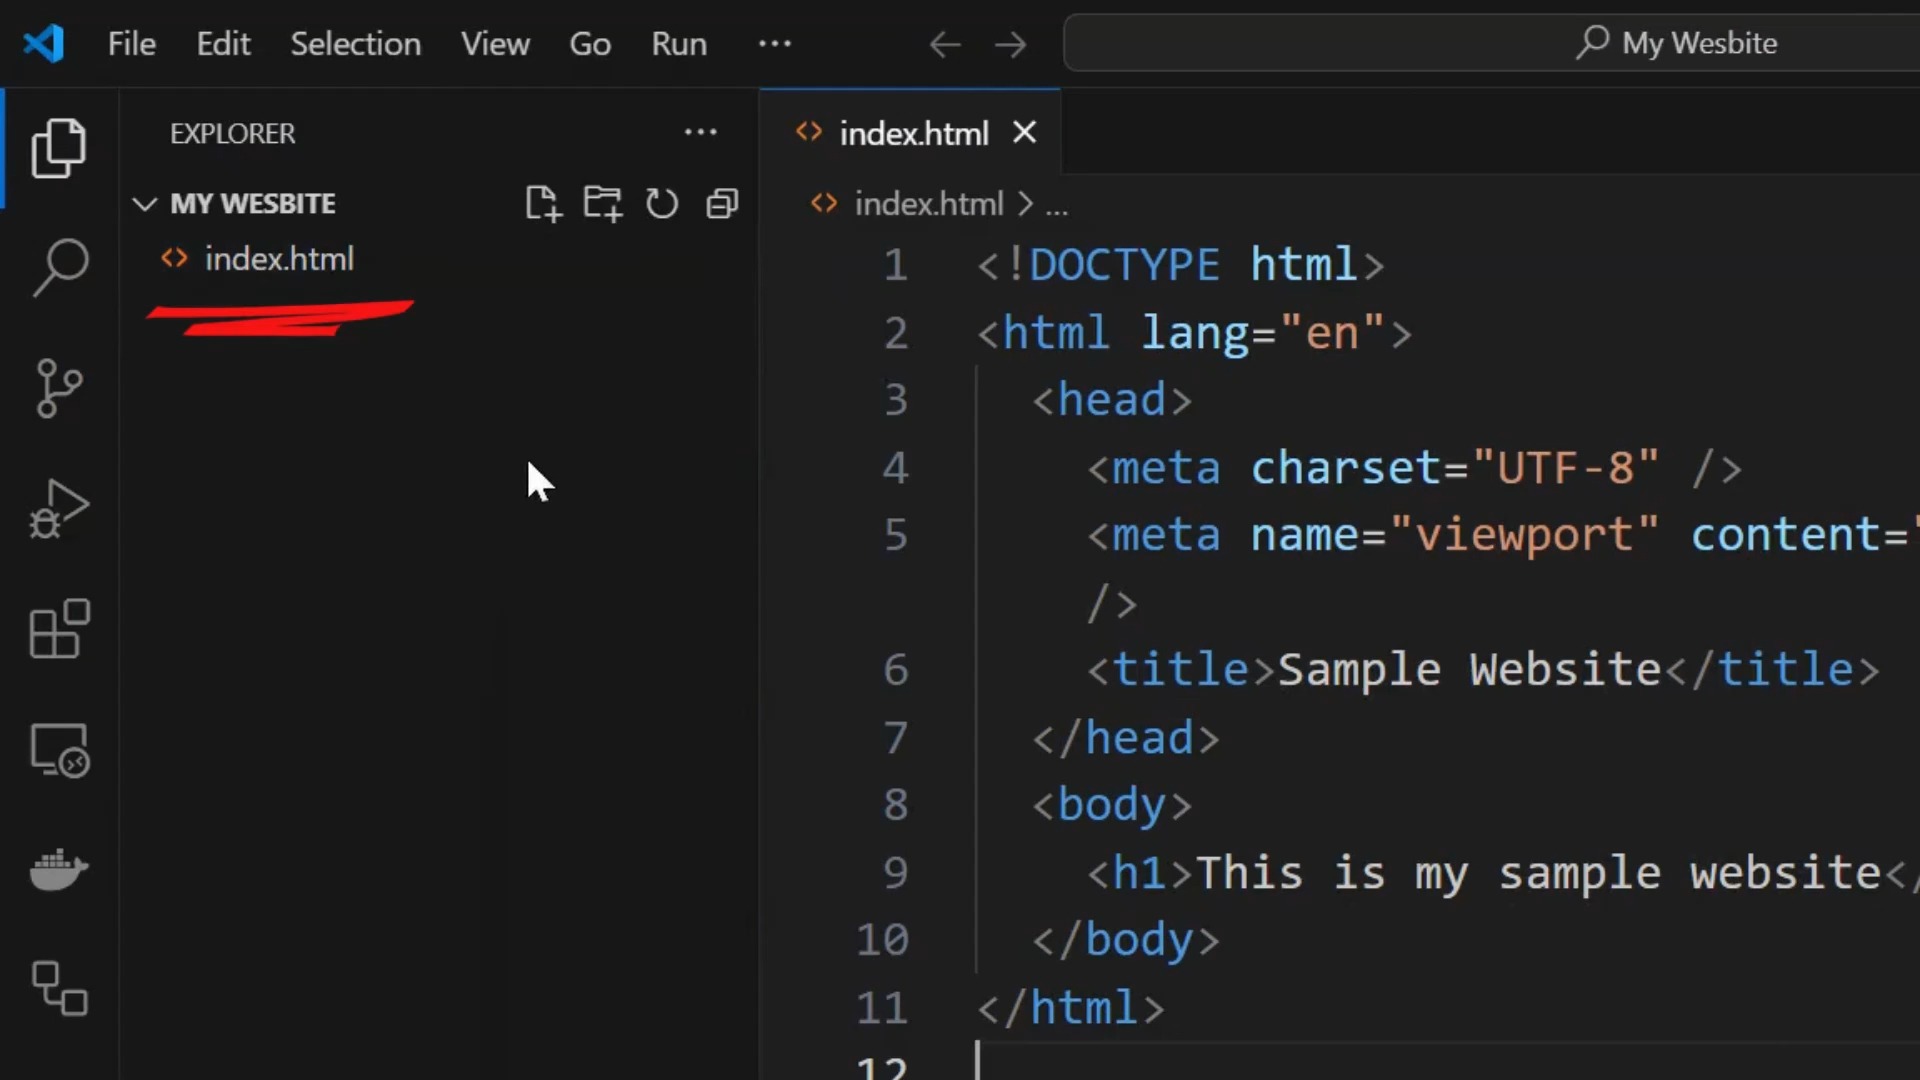Open the Source Control view
Image resolution: width=1920 pixels, height=1080 pixels.
point(59,388)
